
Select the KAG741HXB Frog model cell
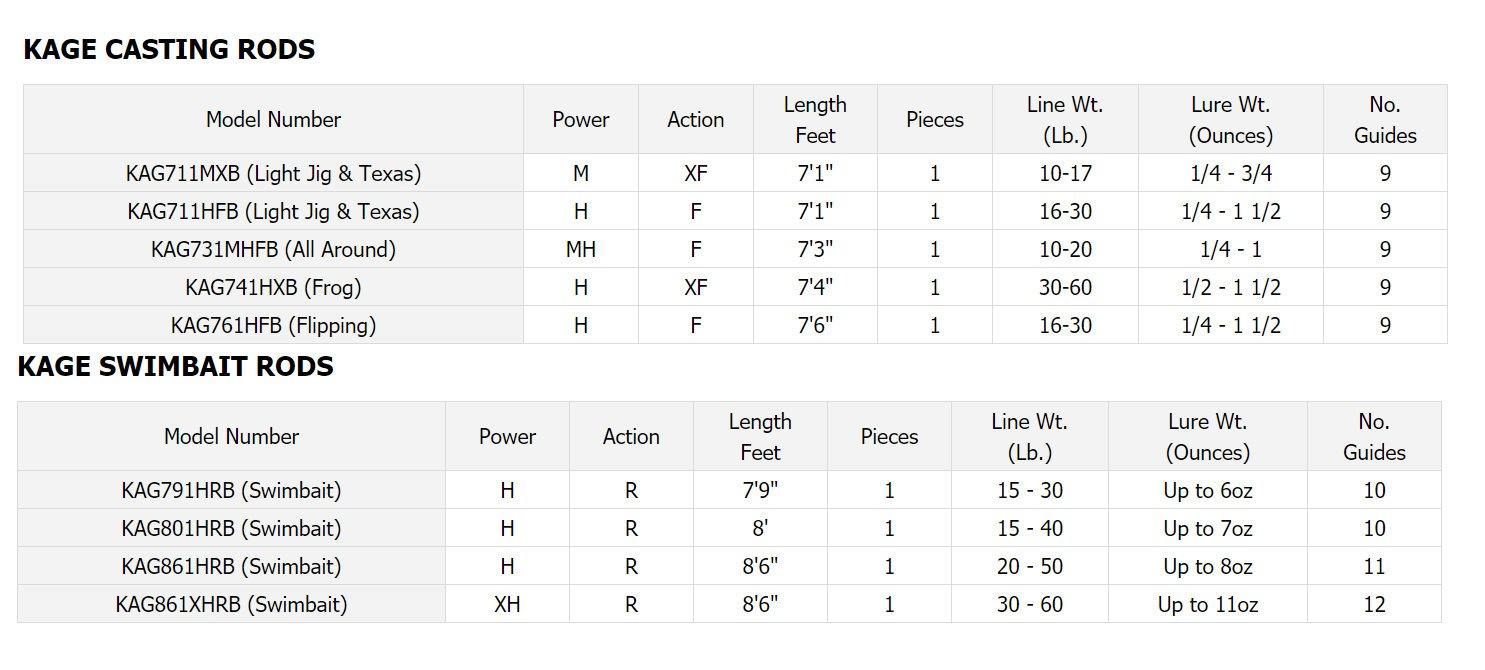pyautogui.click(x=273, y=287)
